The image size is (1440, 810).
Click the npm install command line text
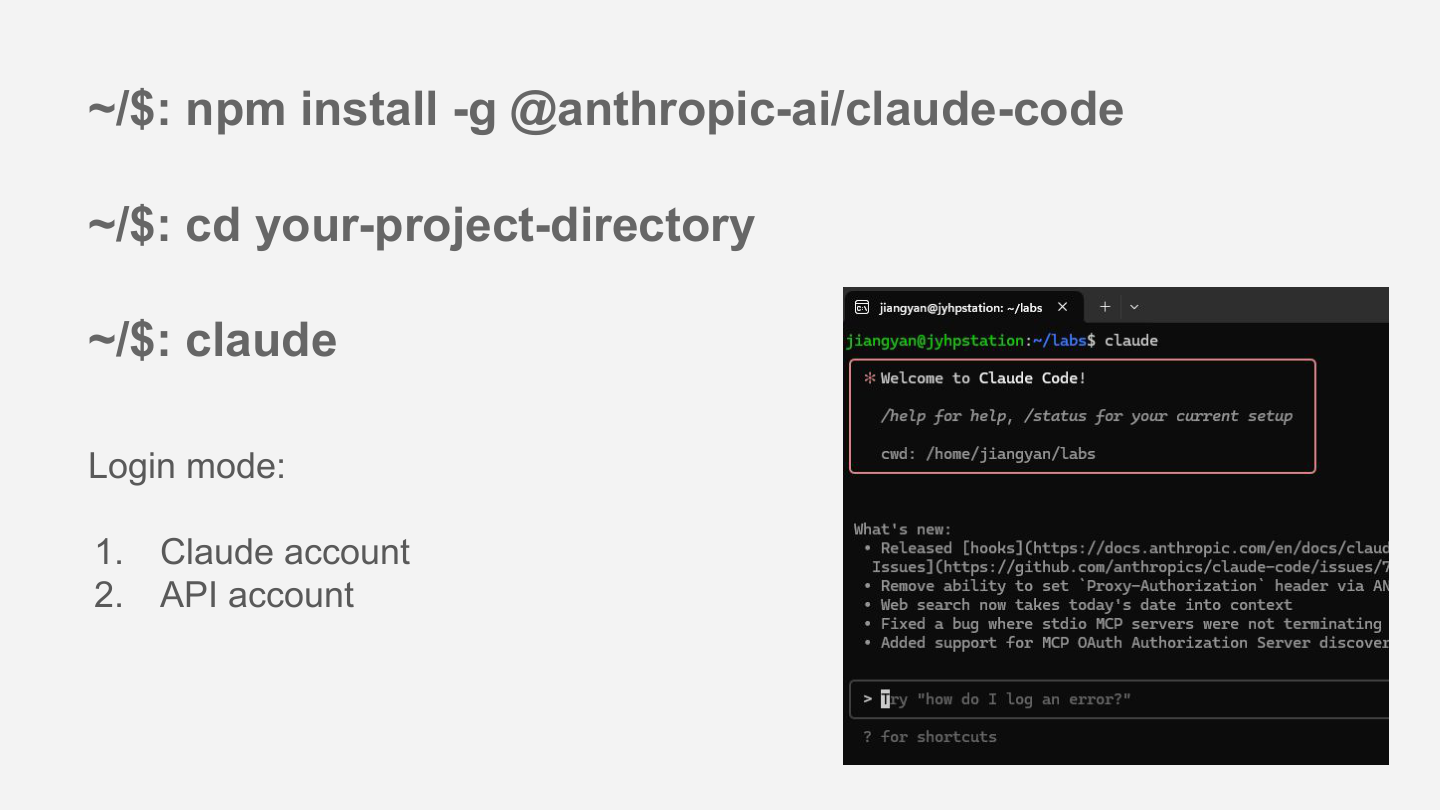(x=606, y=109)
